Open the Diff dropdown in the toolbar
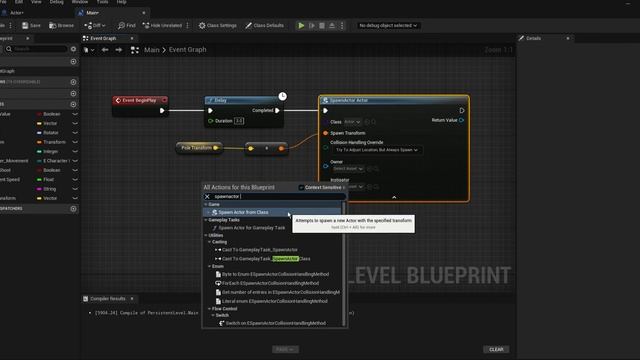640x360 pixels. pos(94,25)
